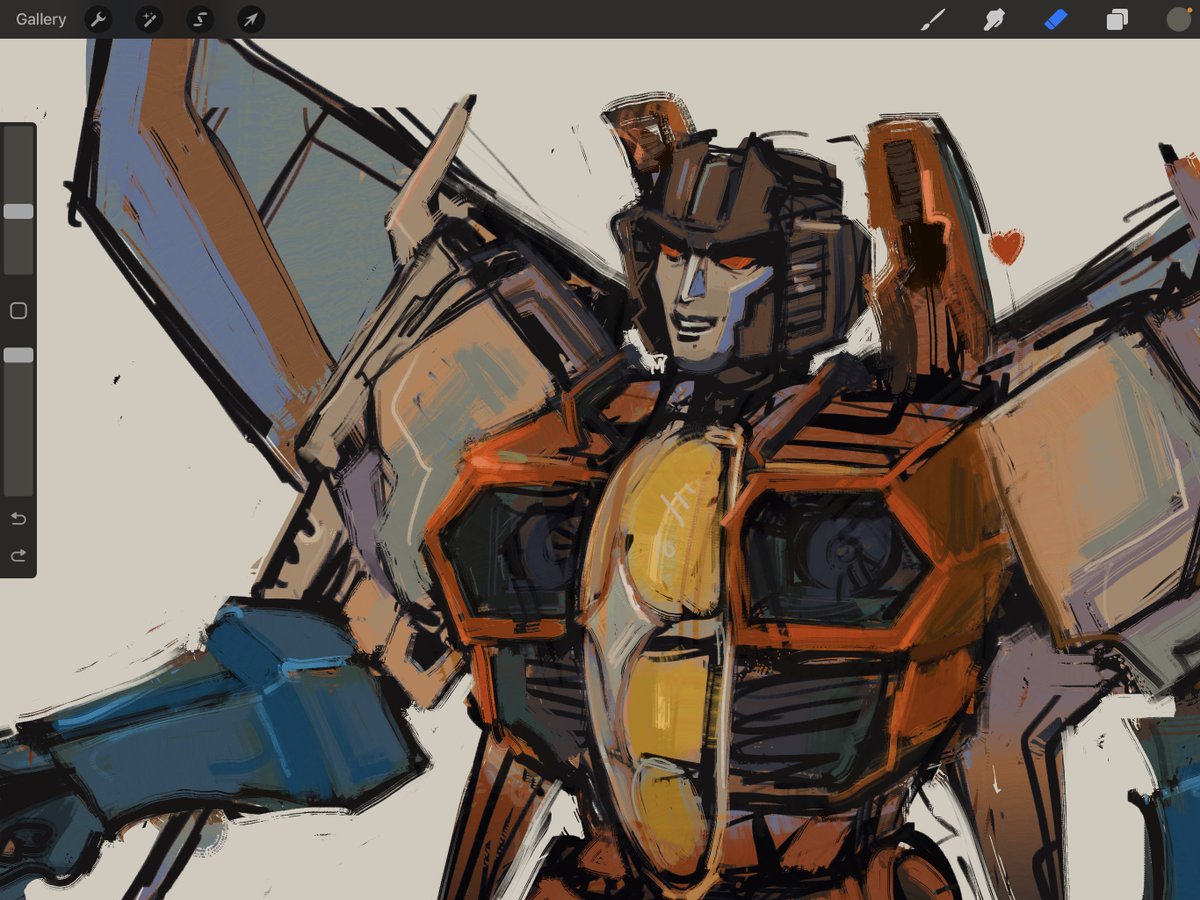Open the Adjustments magic wand menu
Viewport: 1200px width, 900px height.
149,19
